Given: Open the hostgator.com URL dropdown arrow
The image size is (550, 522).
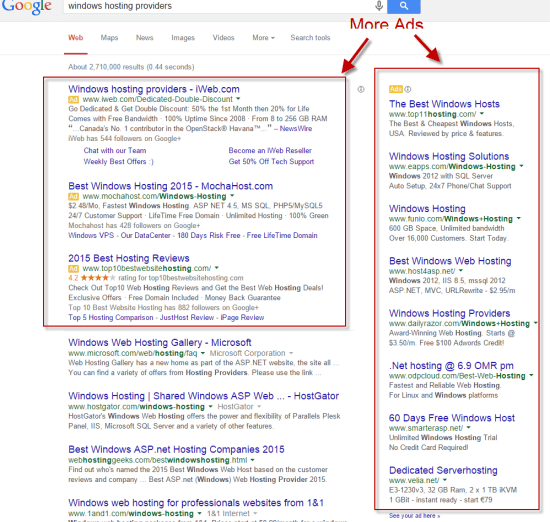Looking at the screenshot, I should [x=210, y=406].
